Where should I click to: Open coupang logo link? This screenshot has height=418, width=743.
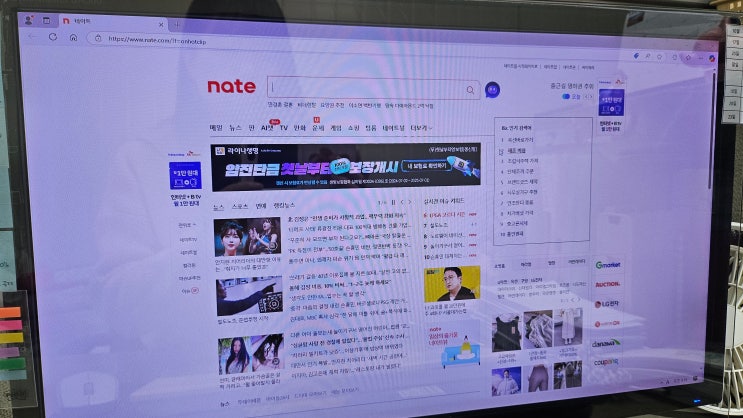[x=606, y=362]
